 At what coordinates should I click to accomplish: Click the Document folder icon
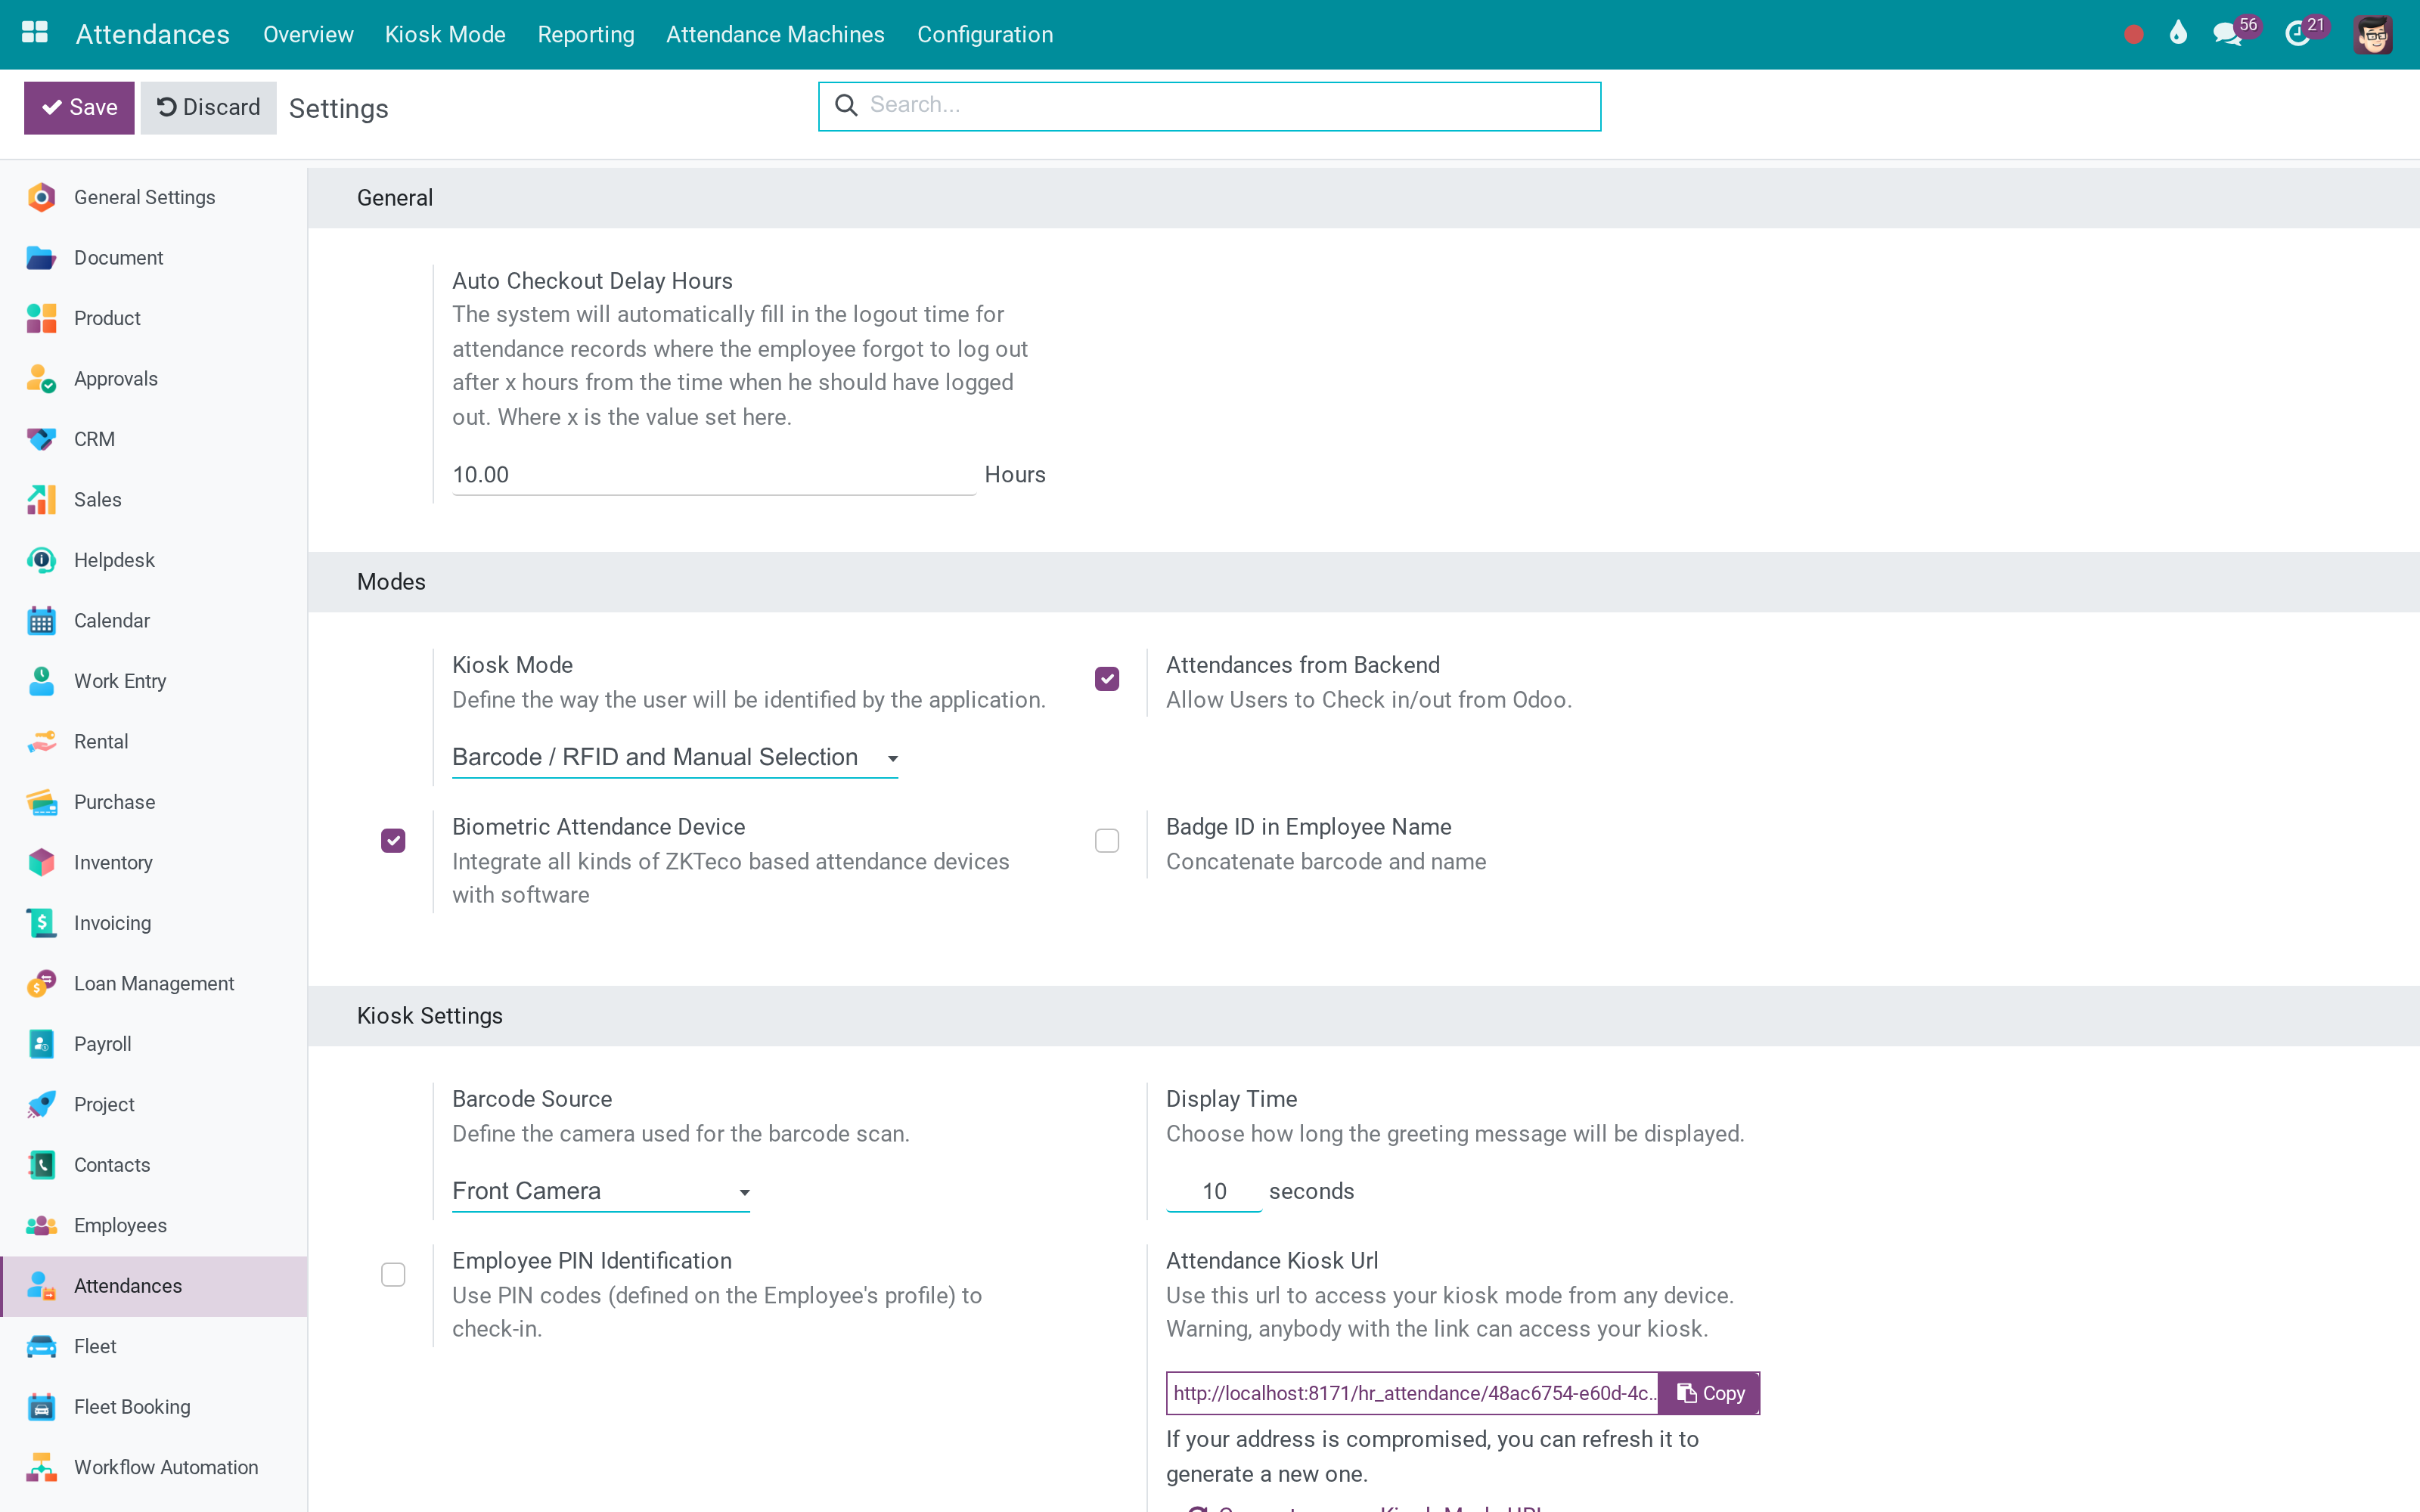tap(41, 258)
